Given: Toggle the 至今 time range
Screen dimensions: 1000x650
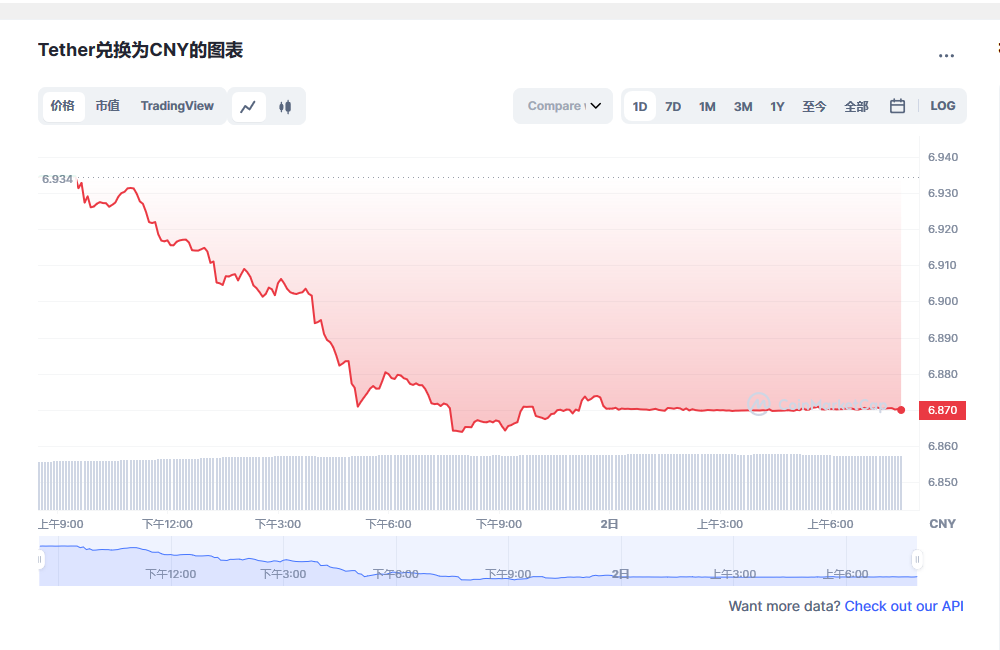Looking at the screenshot, I should tap(814, 105).
